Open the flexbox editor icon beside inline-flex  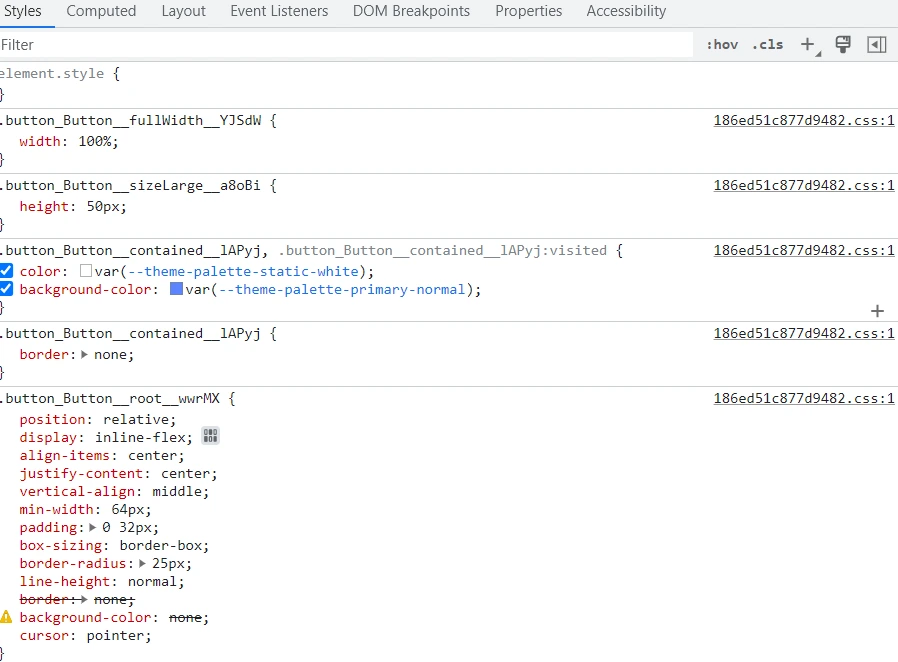tap(210, 436)
